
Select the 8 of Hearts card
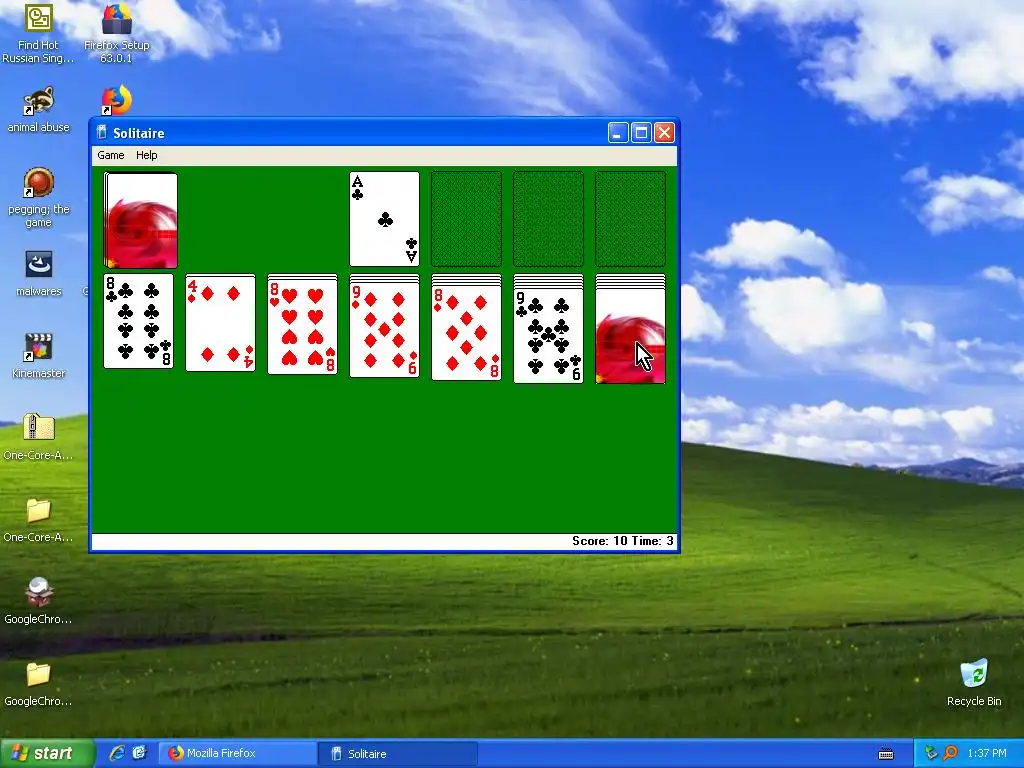302,327
